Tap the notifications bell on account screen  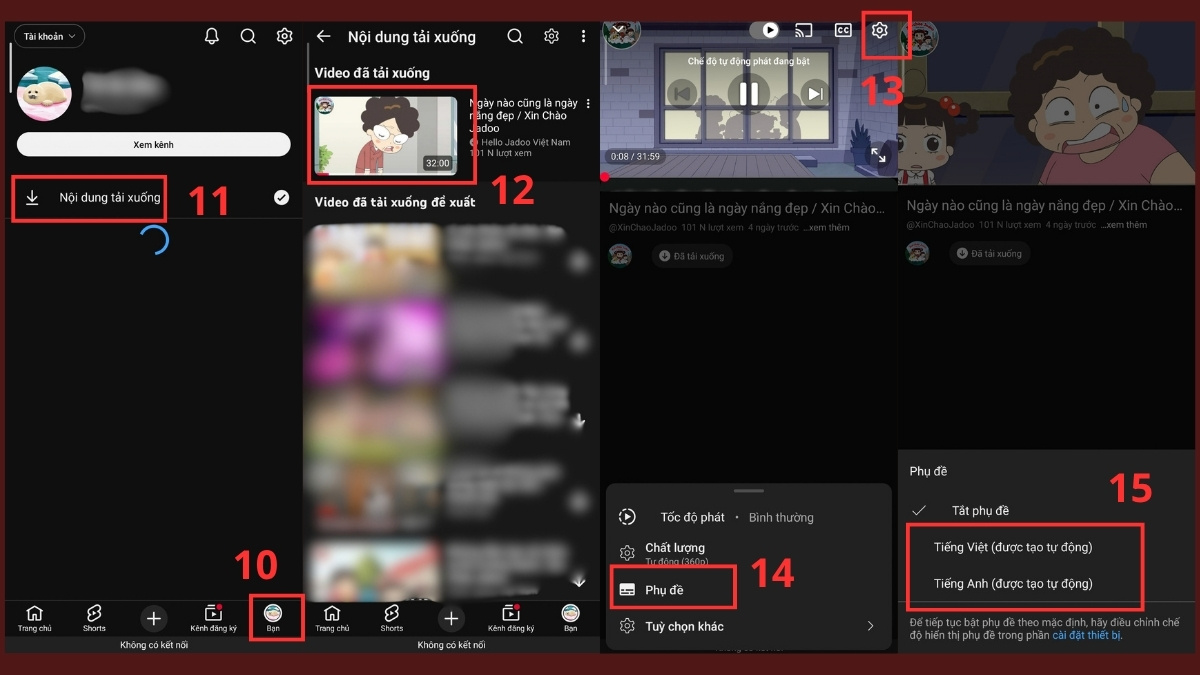[212, 36]
